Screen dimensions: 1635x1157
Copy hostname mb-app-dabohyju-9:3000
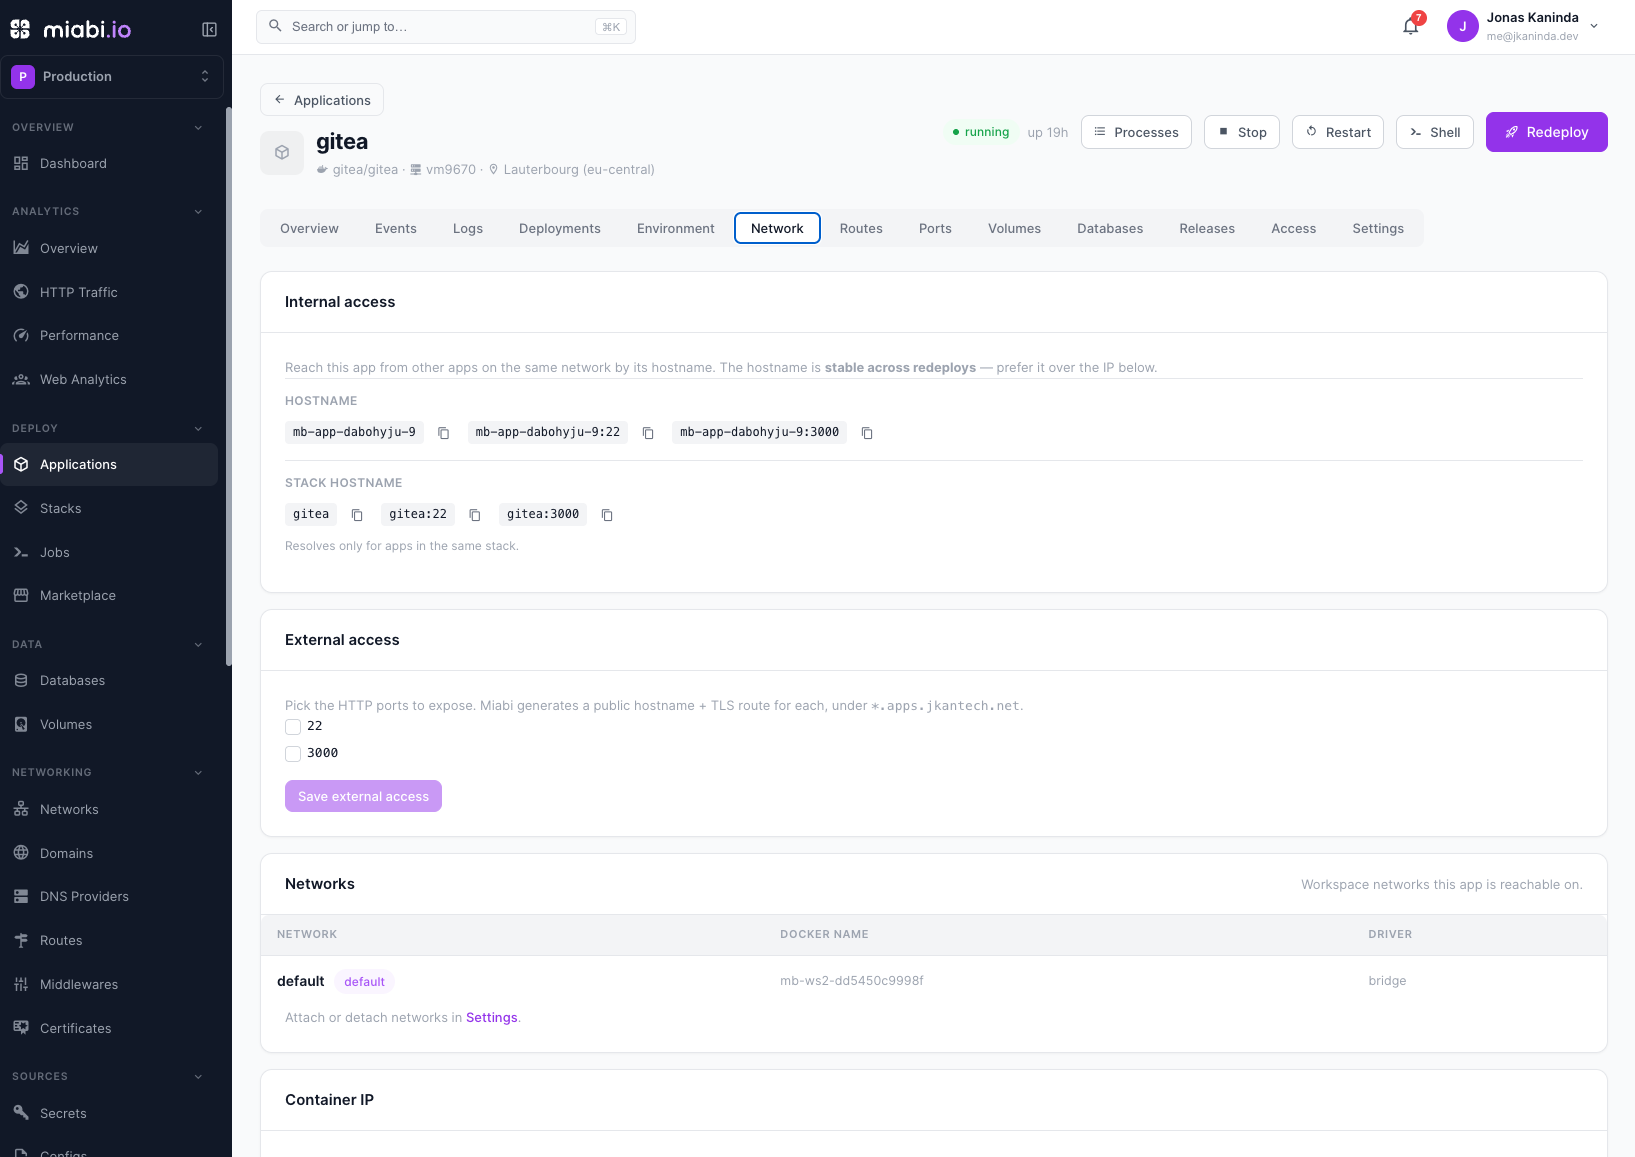(x=867, y=433)
